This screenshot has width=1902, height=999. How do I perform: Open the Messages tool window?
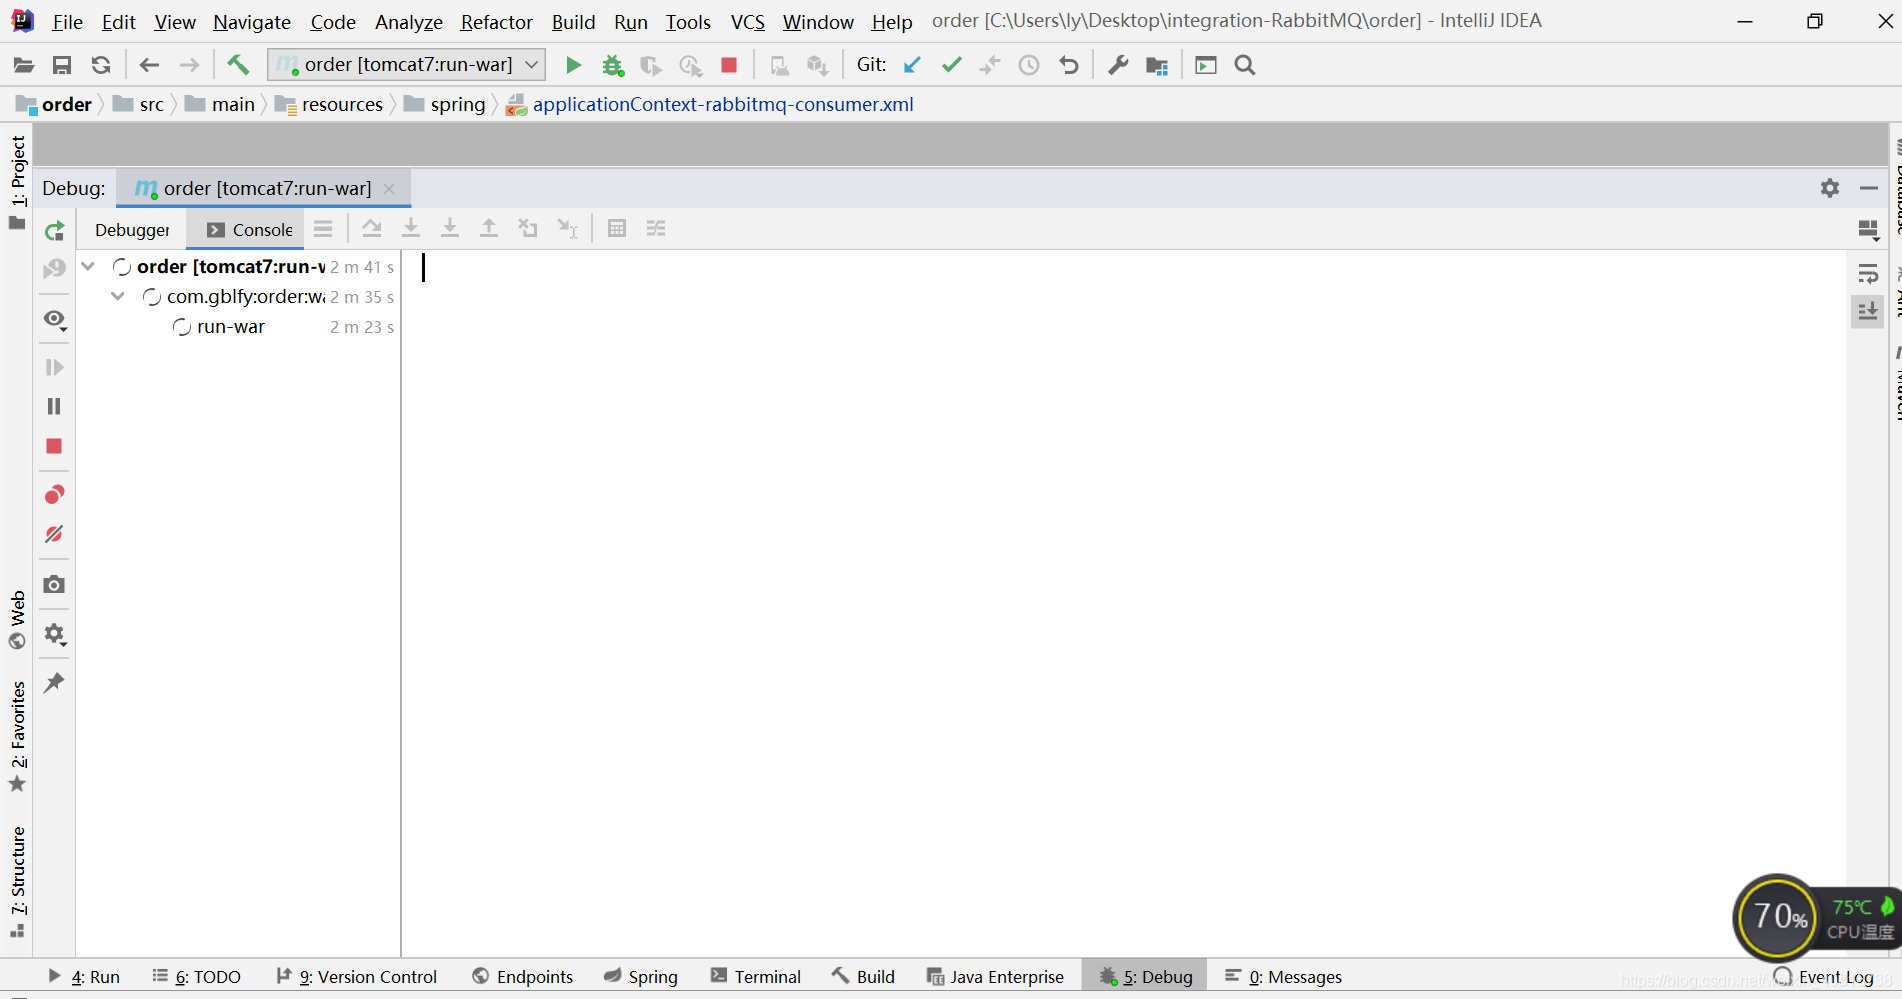tap(1283, 977)
